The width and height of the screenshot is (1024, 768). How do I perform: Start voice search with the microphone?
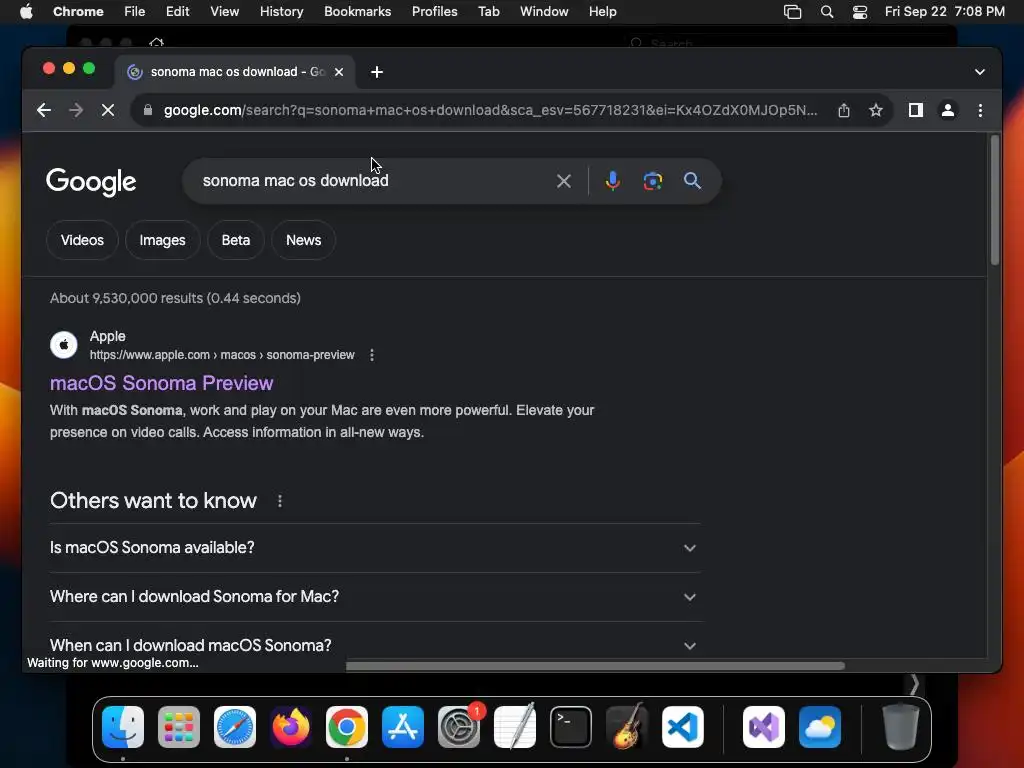click(613, 181)
